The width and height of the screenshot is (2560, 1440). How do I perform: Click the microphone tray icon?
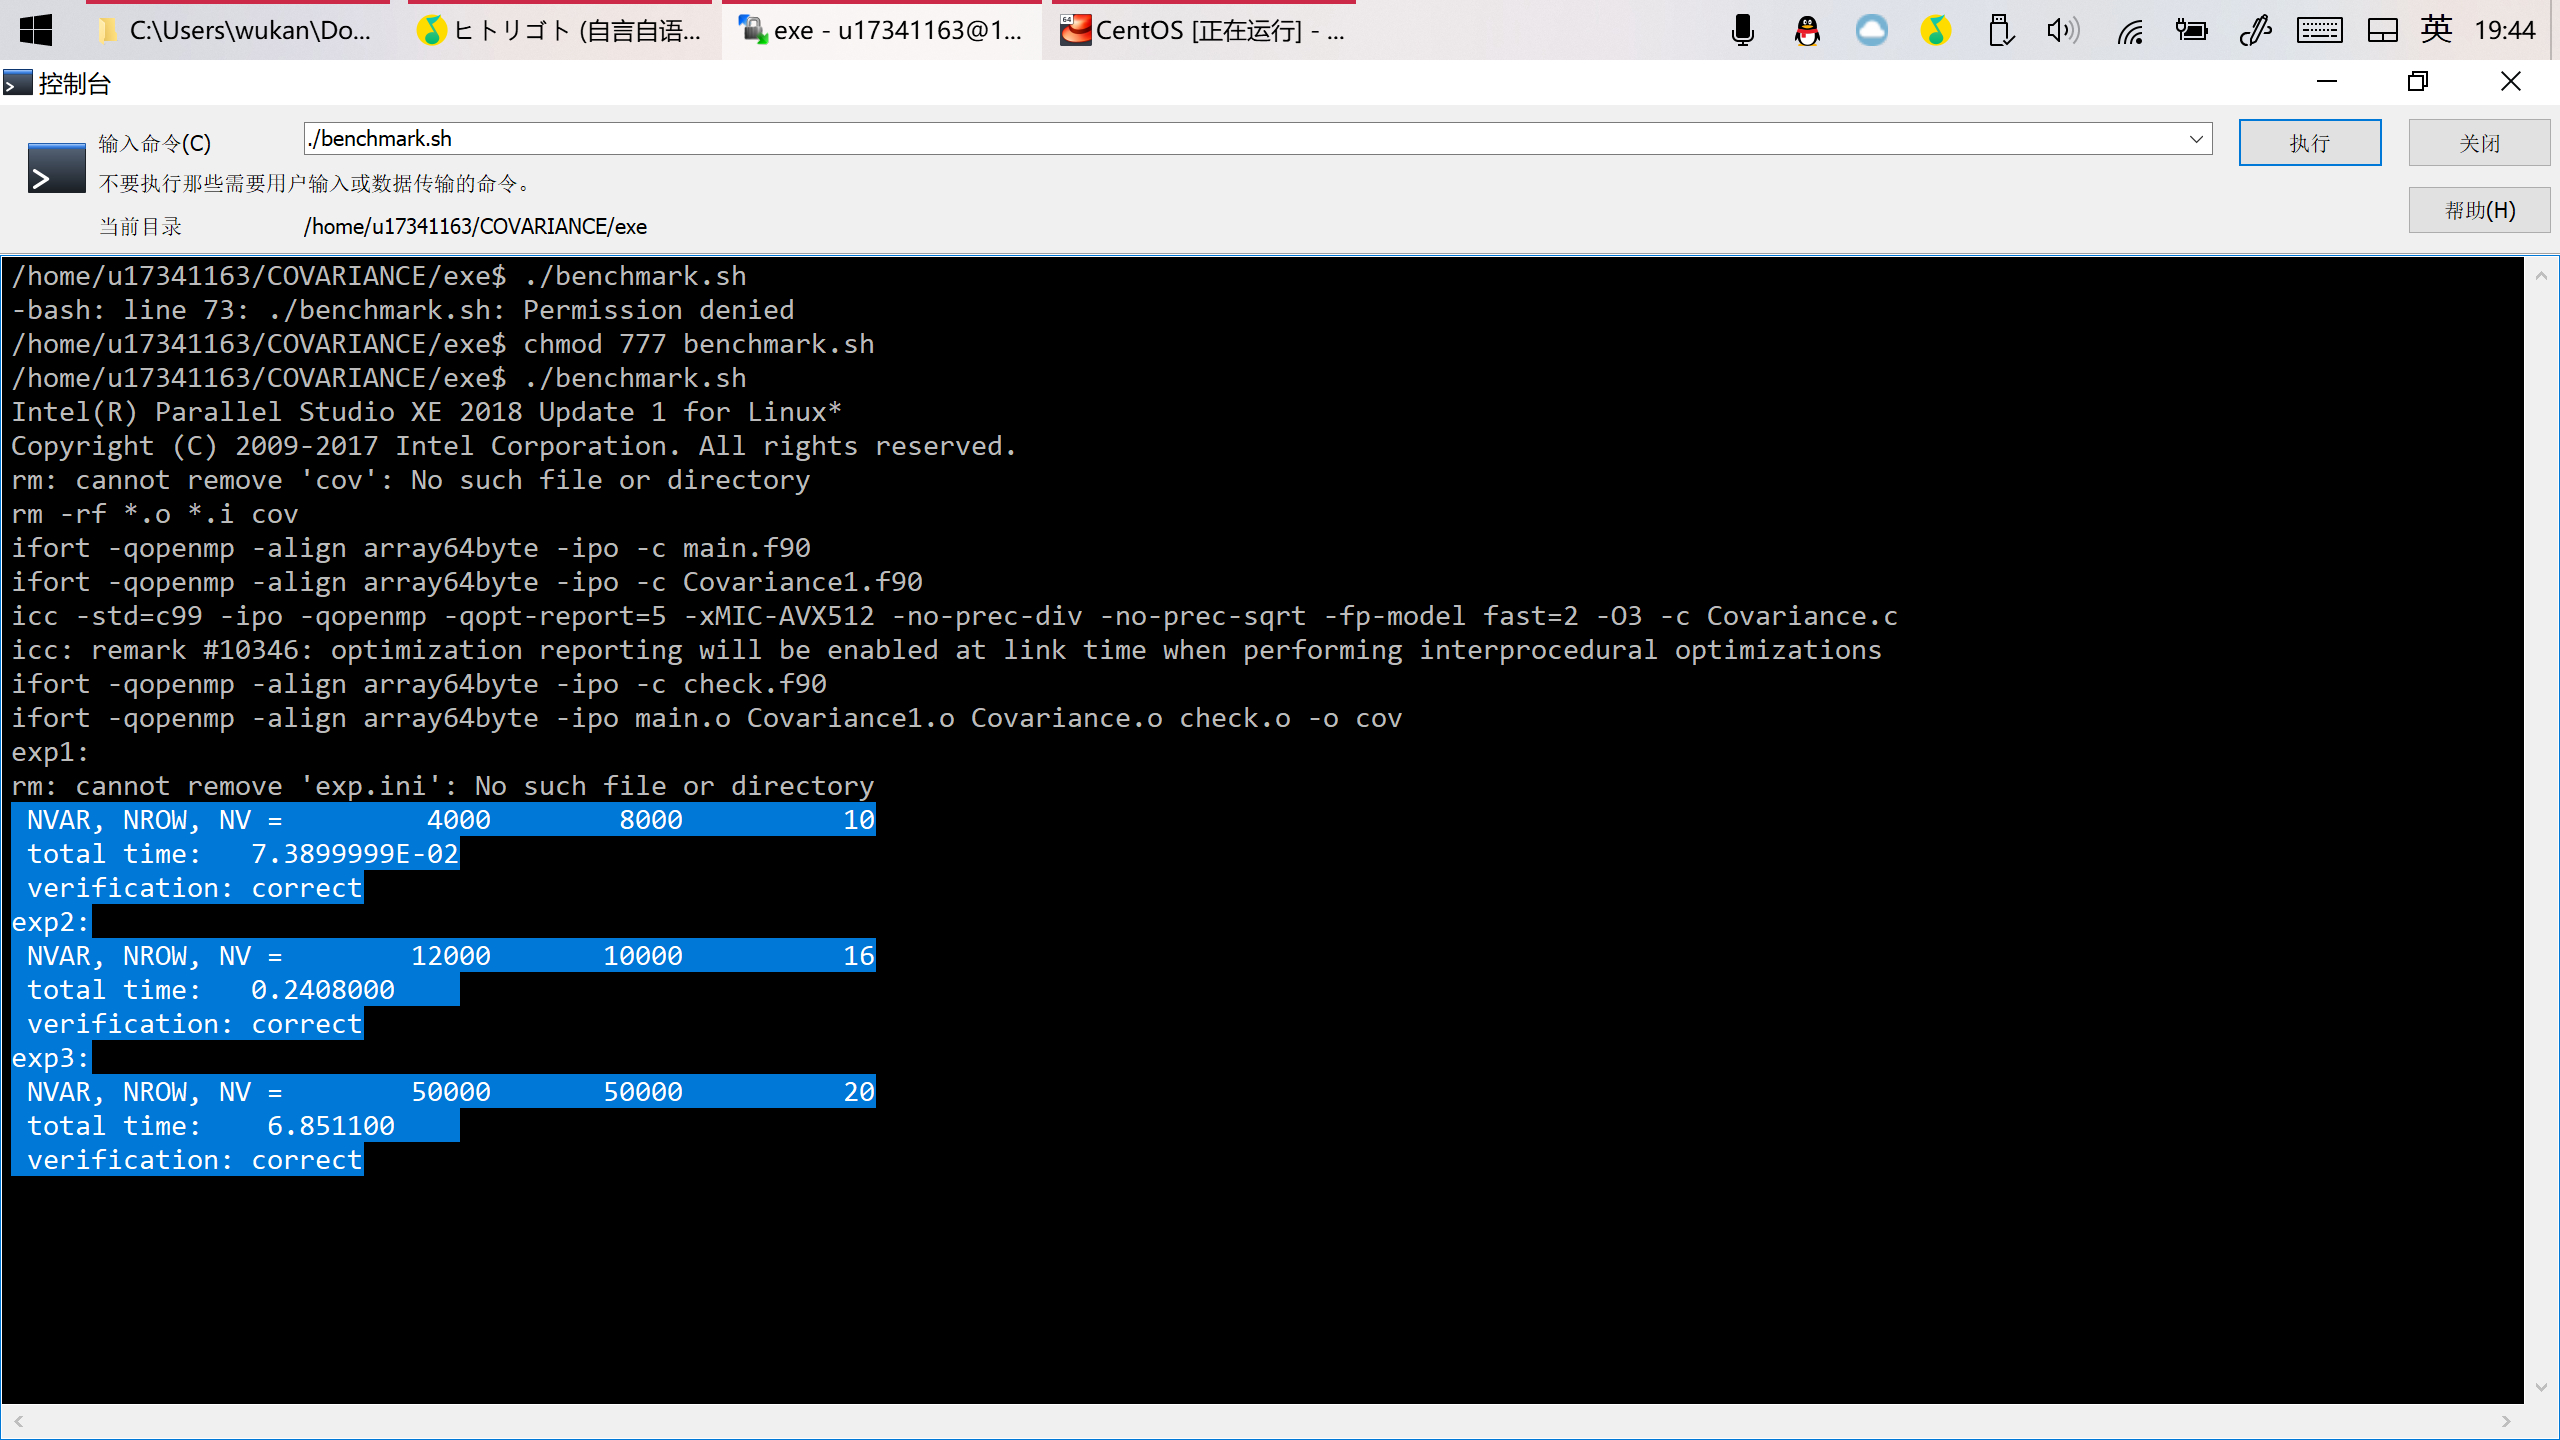pos(1743,30)
